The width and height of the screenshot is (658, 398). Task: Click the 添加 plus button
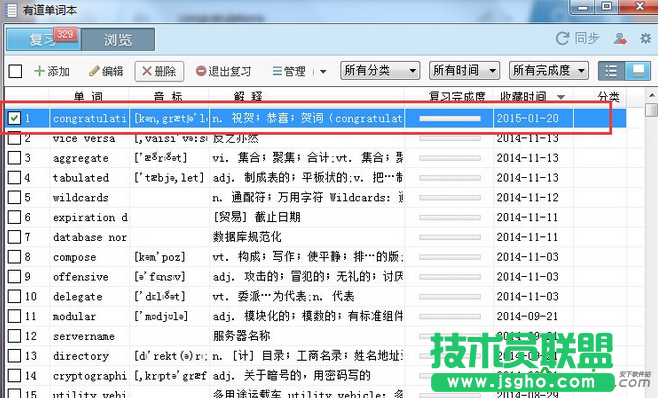point(52,71)
